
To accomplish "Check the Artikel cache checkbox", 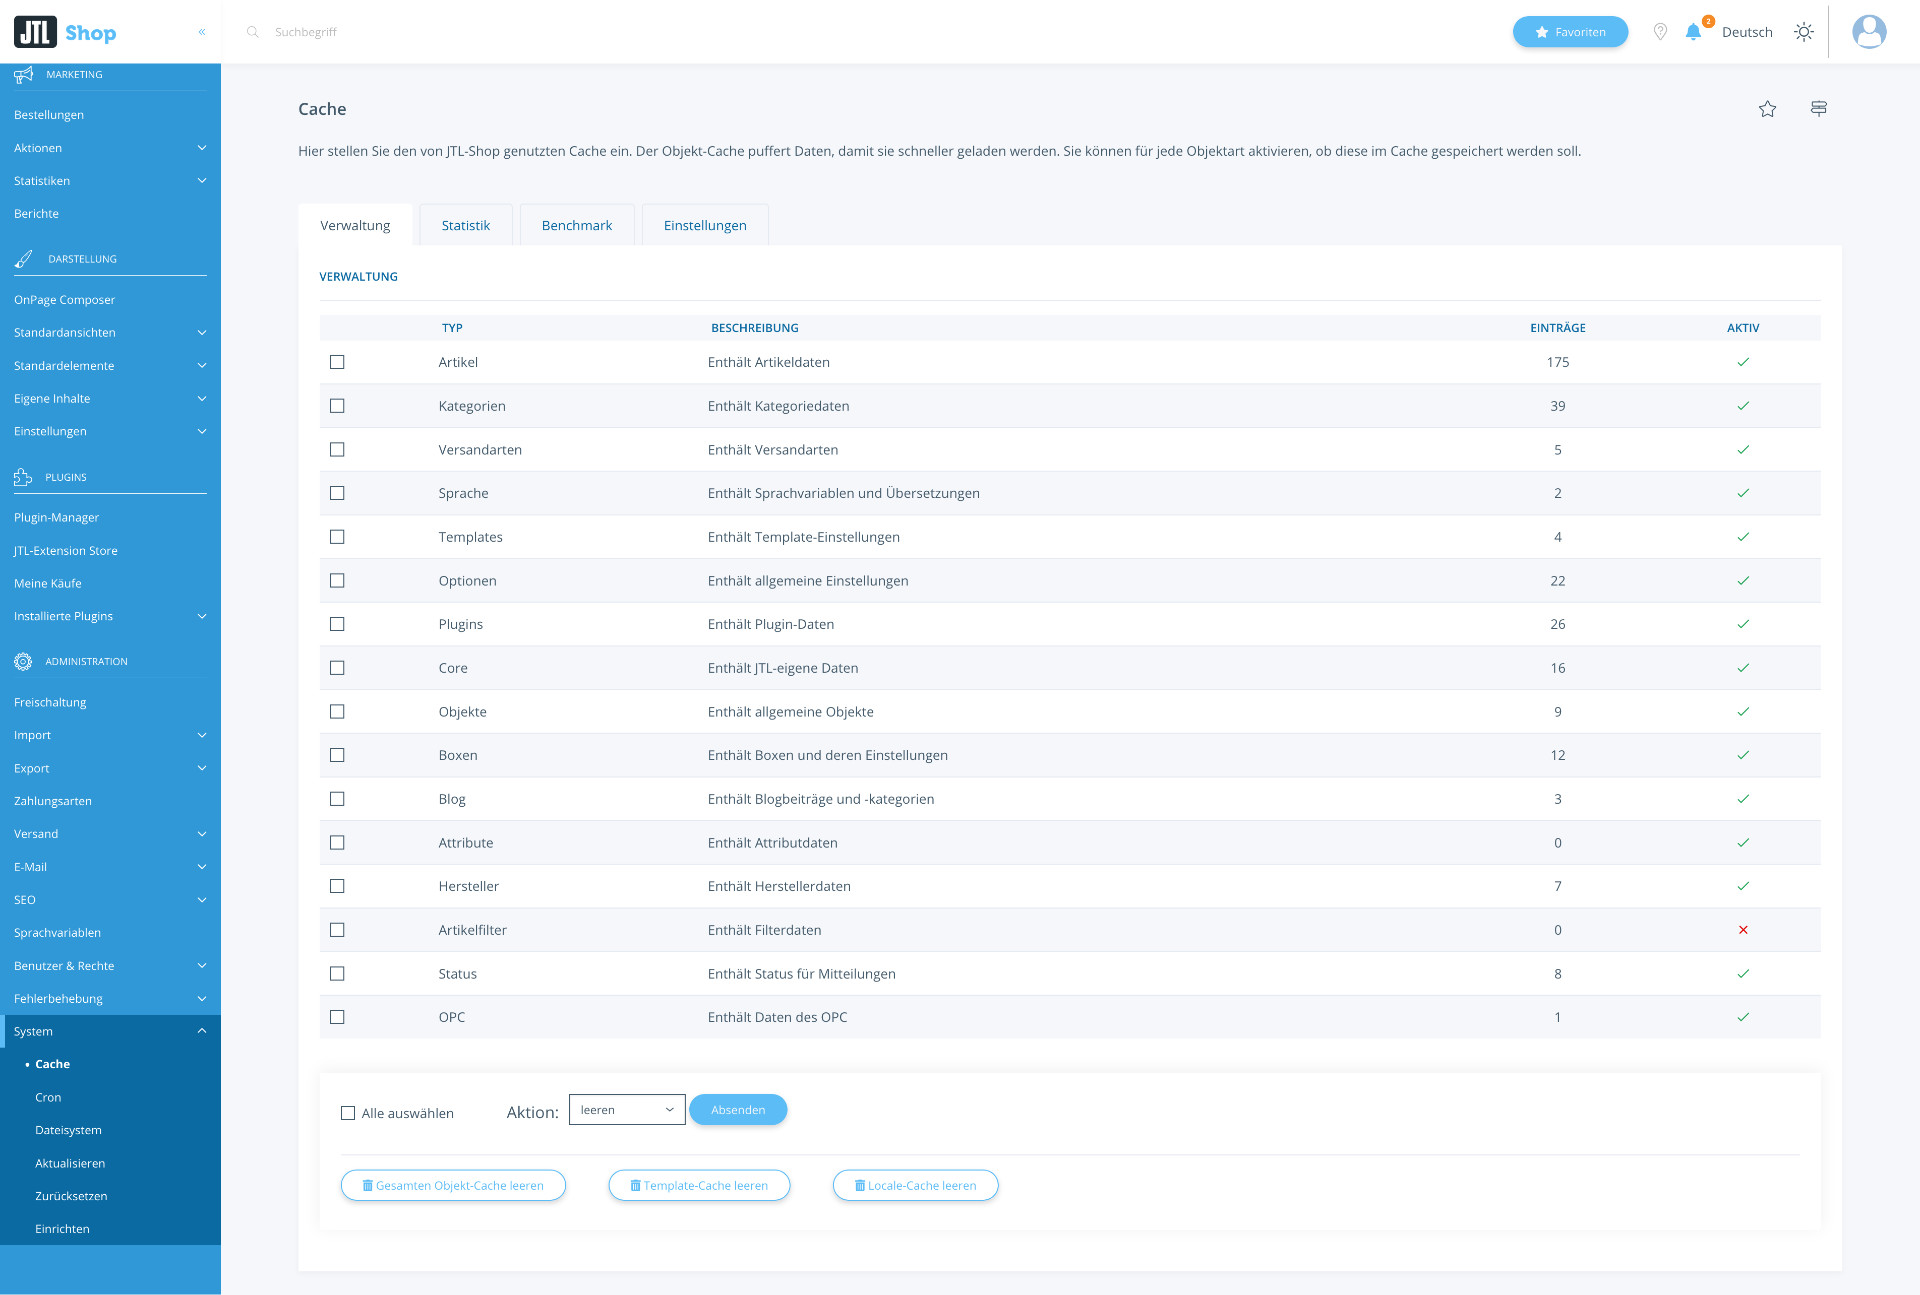I will 337,362.
